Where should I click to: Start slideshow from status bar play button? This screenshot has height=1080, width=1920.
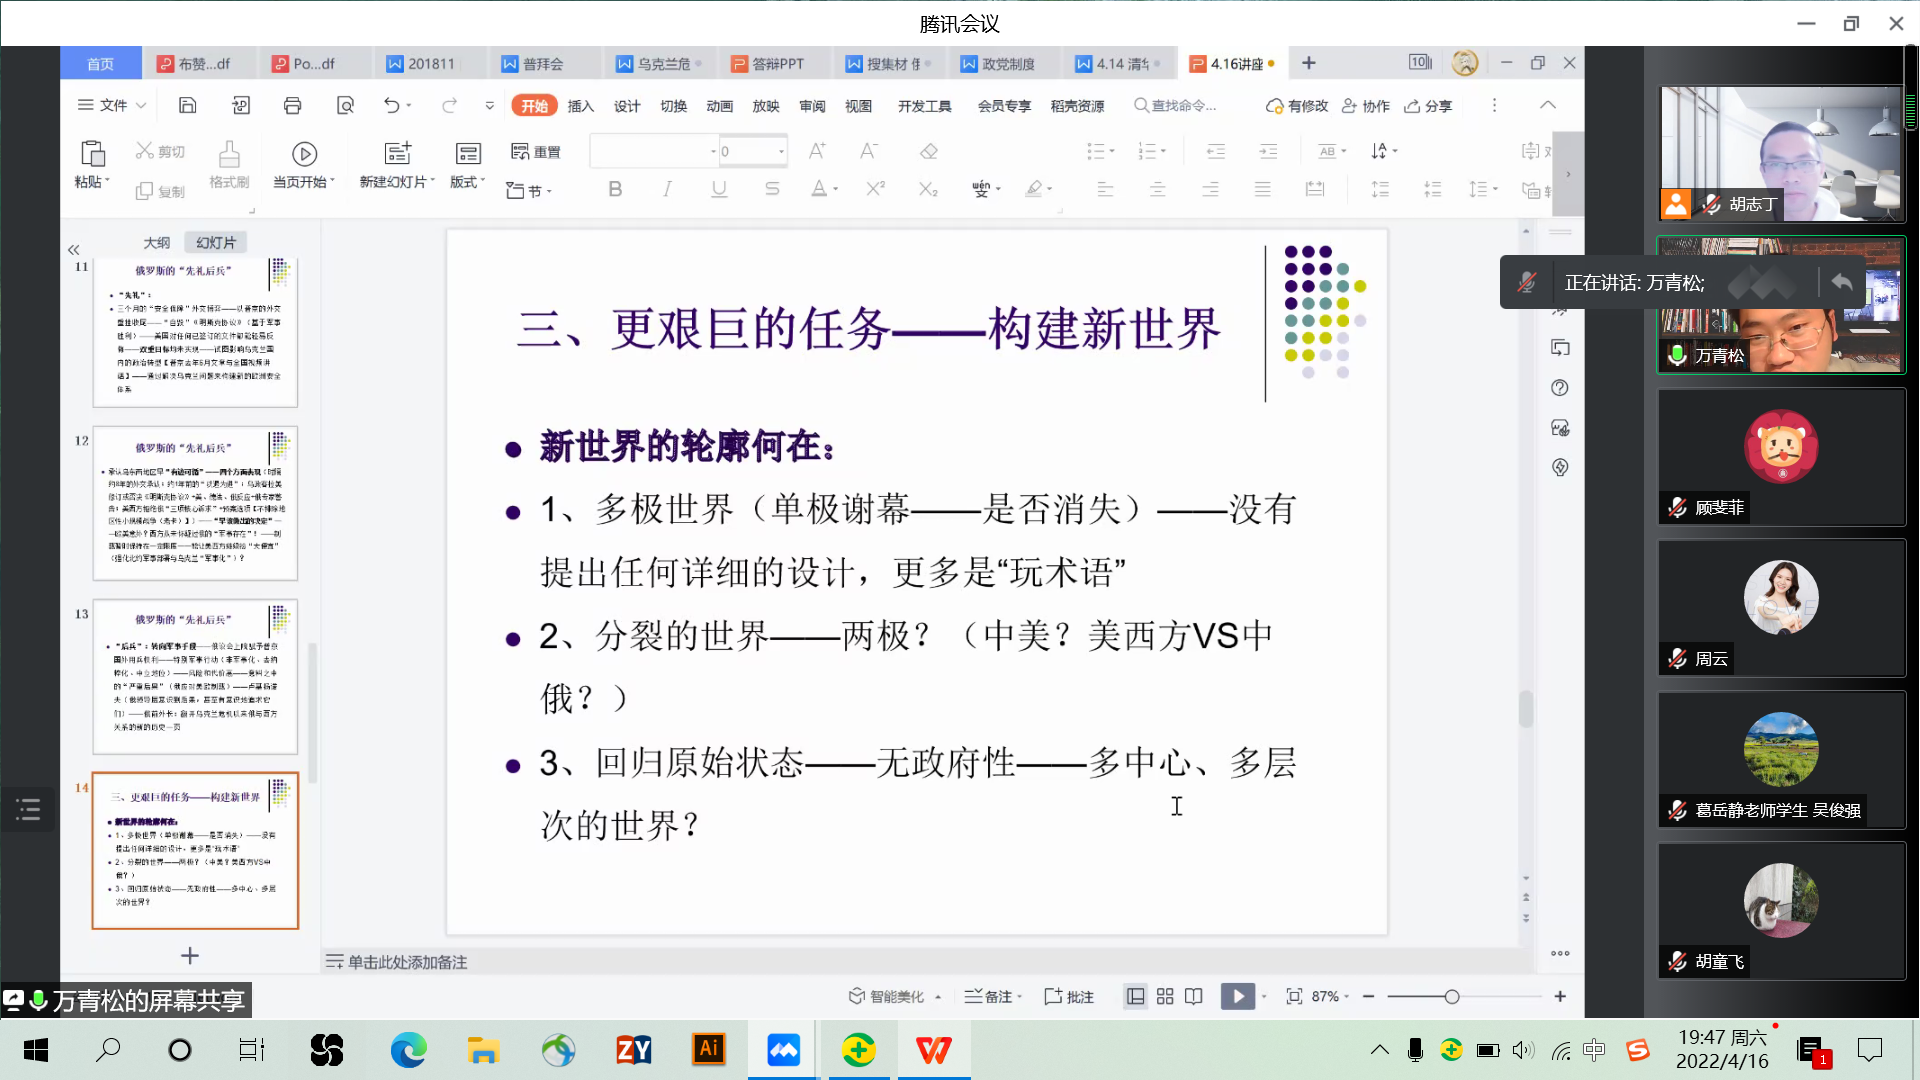point(1237,996)
